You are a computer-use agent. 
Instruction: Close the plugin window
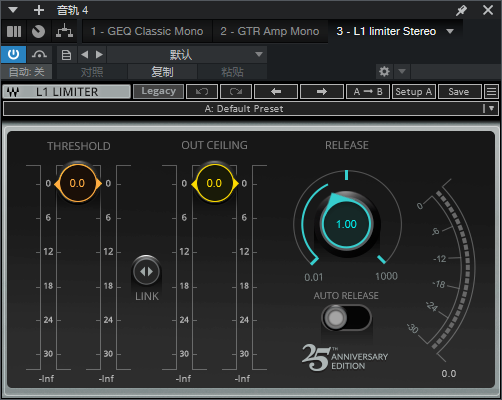coord(488,10)
